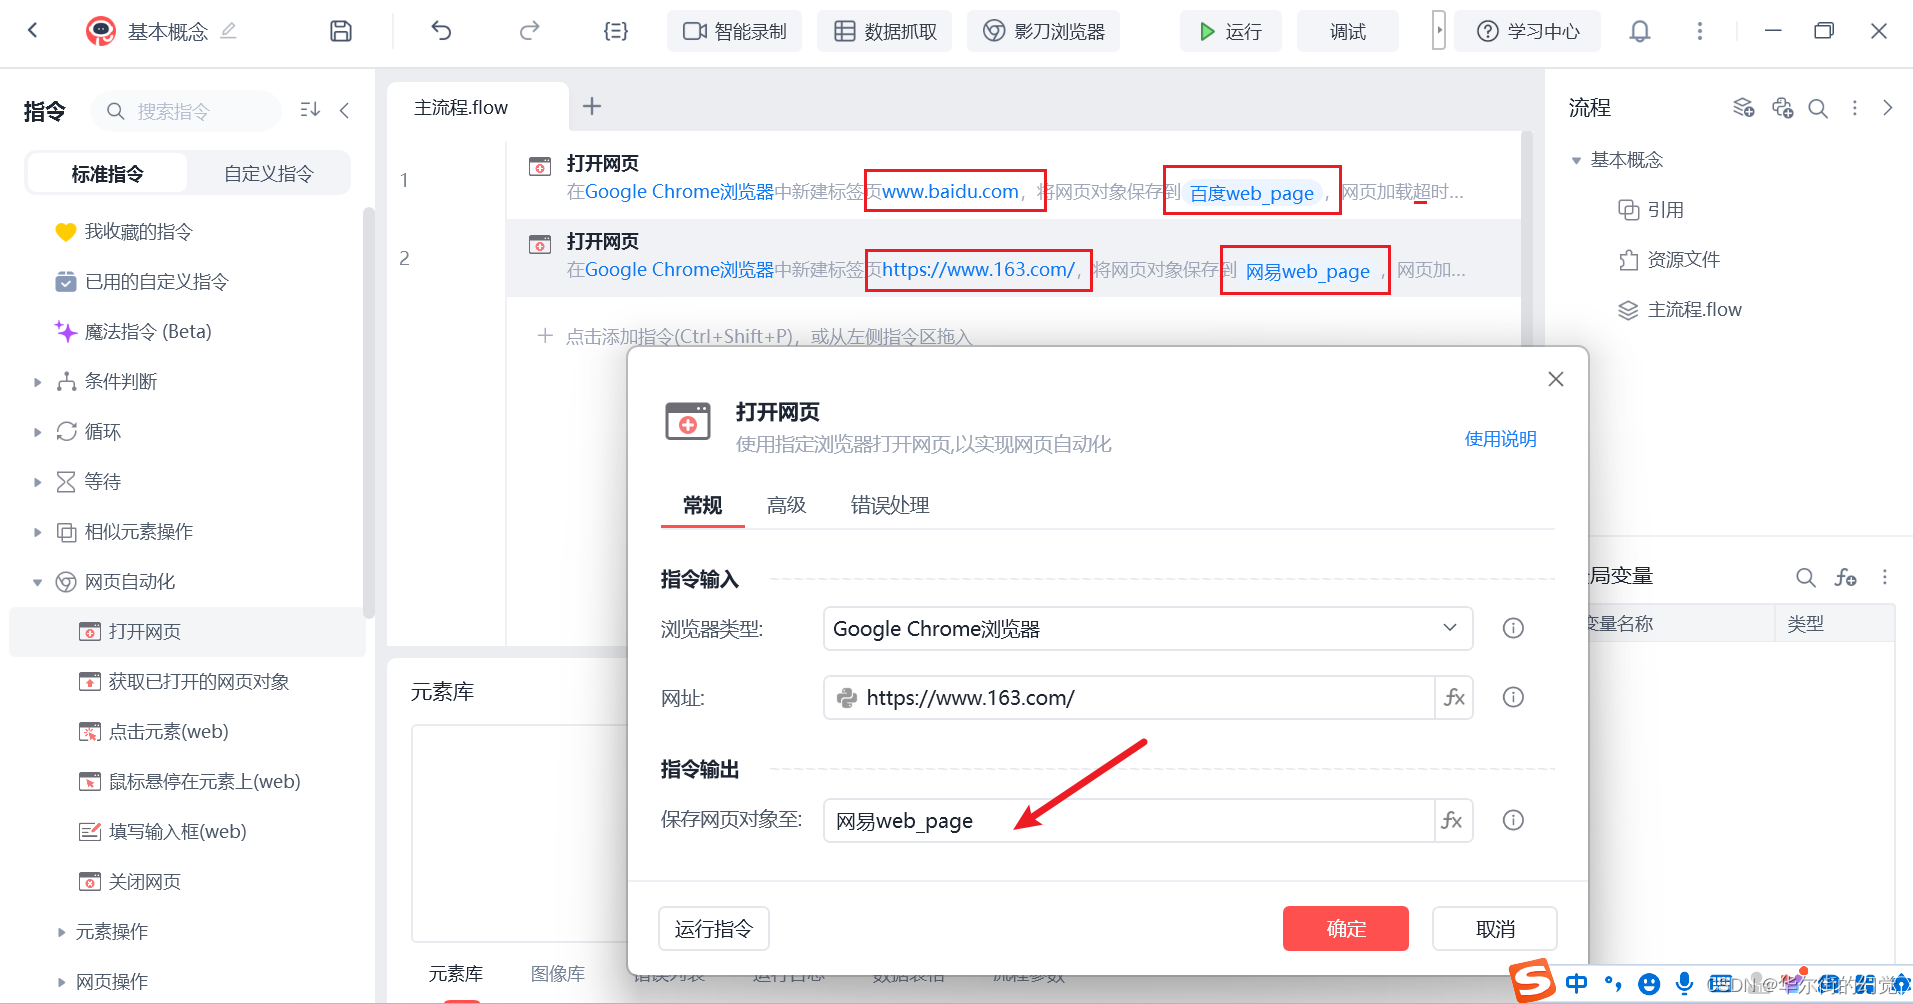This screenshot has height=1004, width=1913.
Task: Switch to 高级 tab in dialog
Action: (786, 505)
